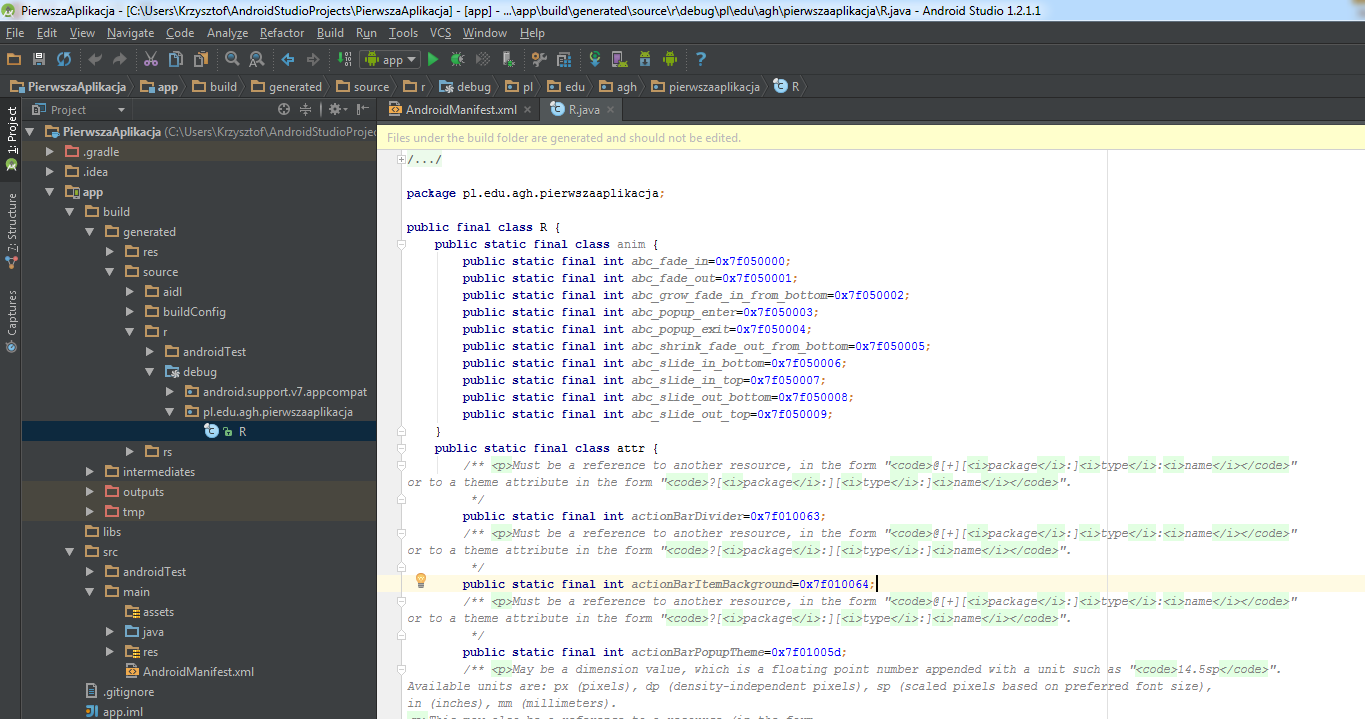Collapse the anim class fold marker
This screenshot has width=1365, height=719.
click(401, 244)
